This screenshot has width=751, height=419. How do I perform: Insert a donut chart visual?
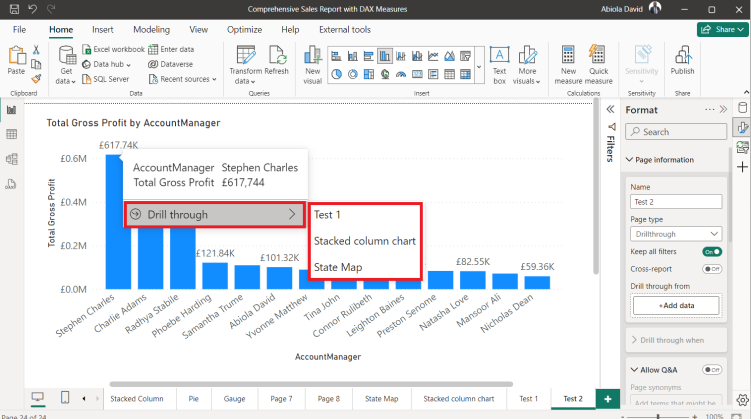pyautogui.click(x=353, y=74)
